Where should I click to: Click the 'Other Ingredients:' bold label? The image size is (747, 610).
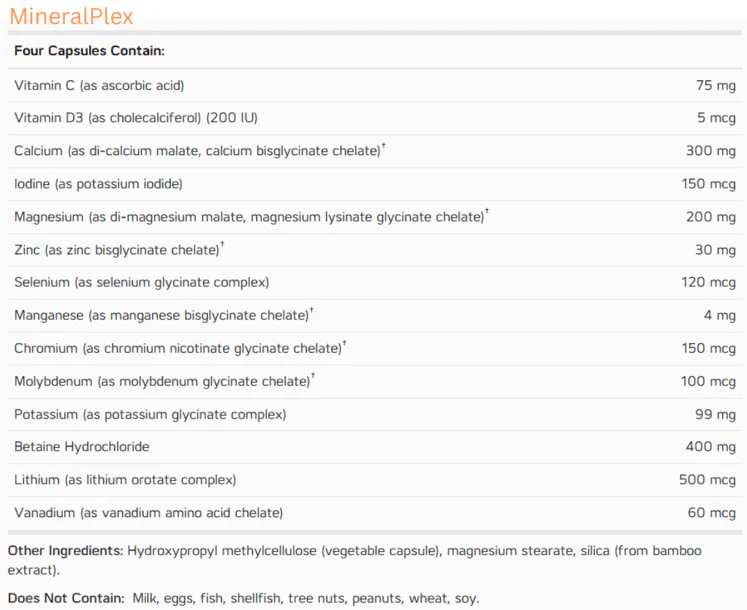66,551
